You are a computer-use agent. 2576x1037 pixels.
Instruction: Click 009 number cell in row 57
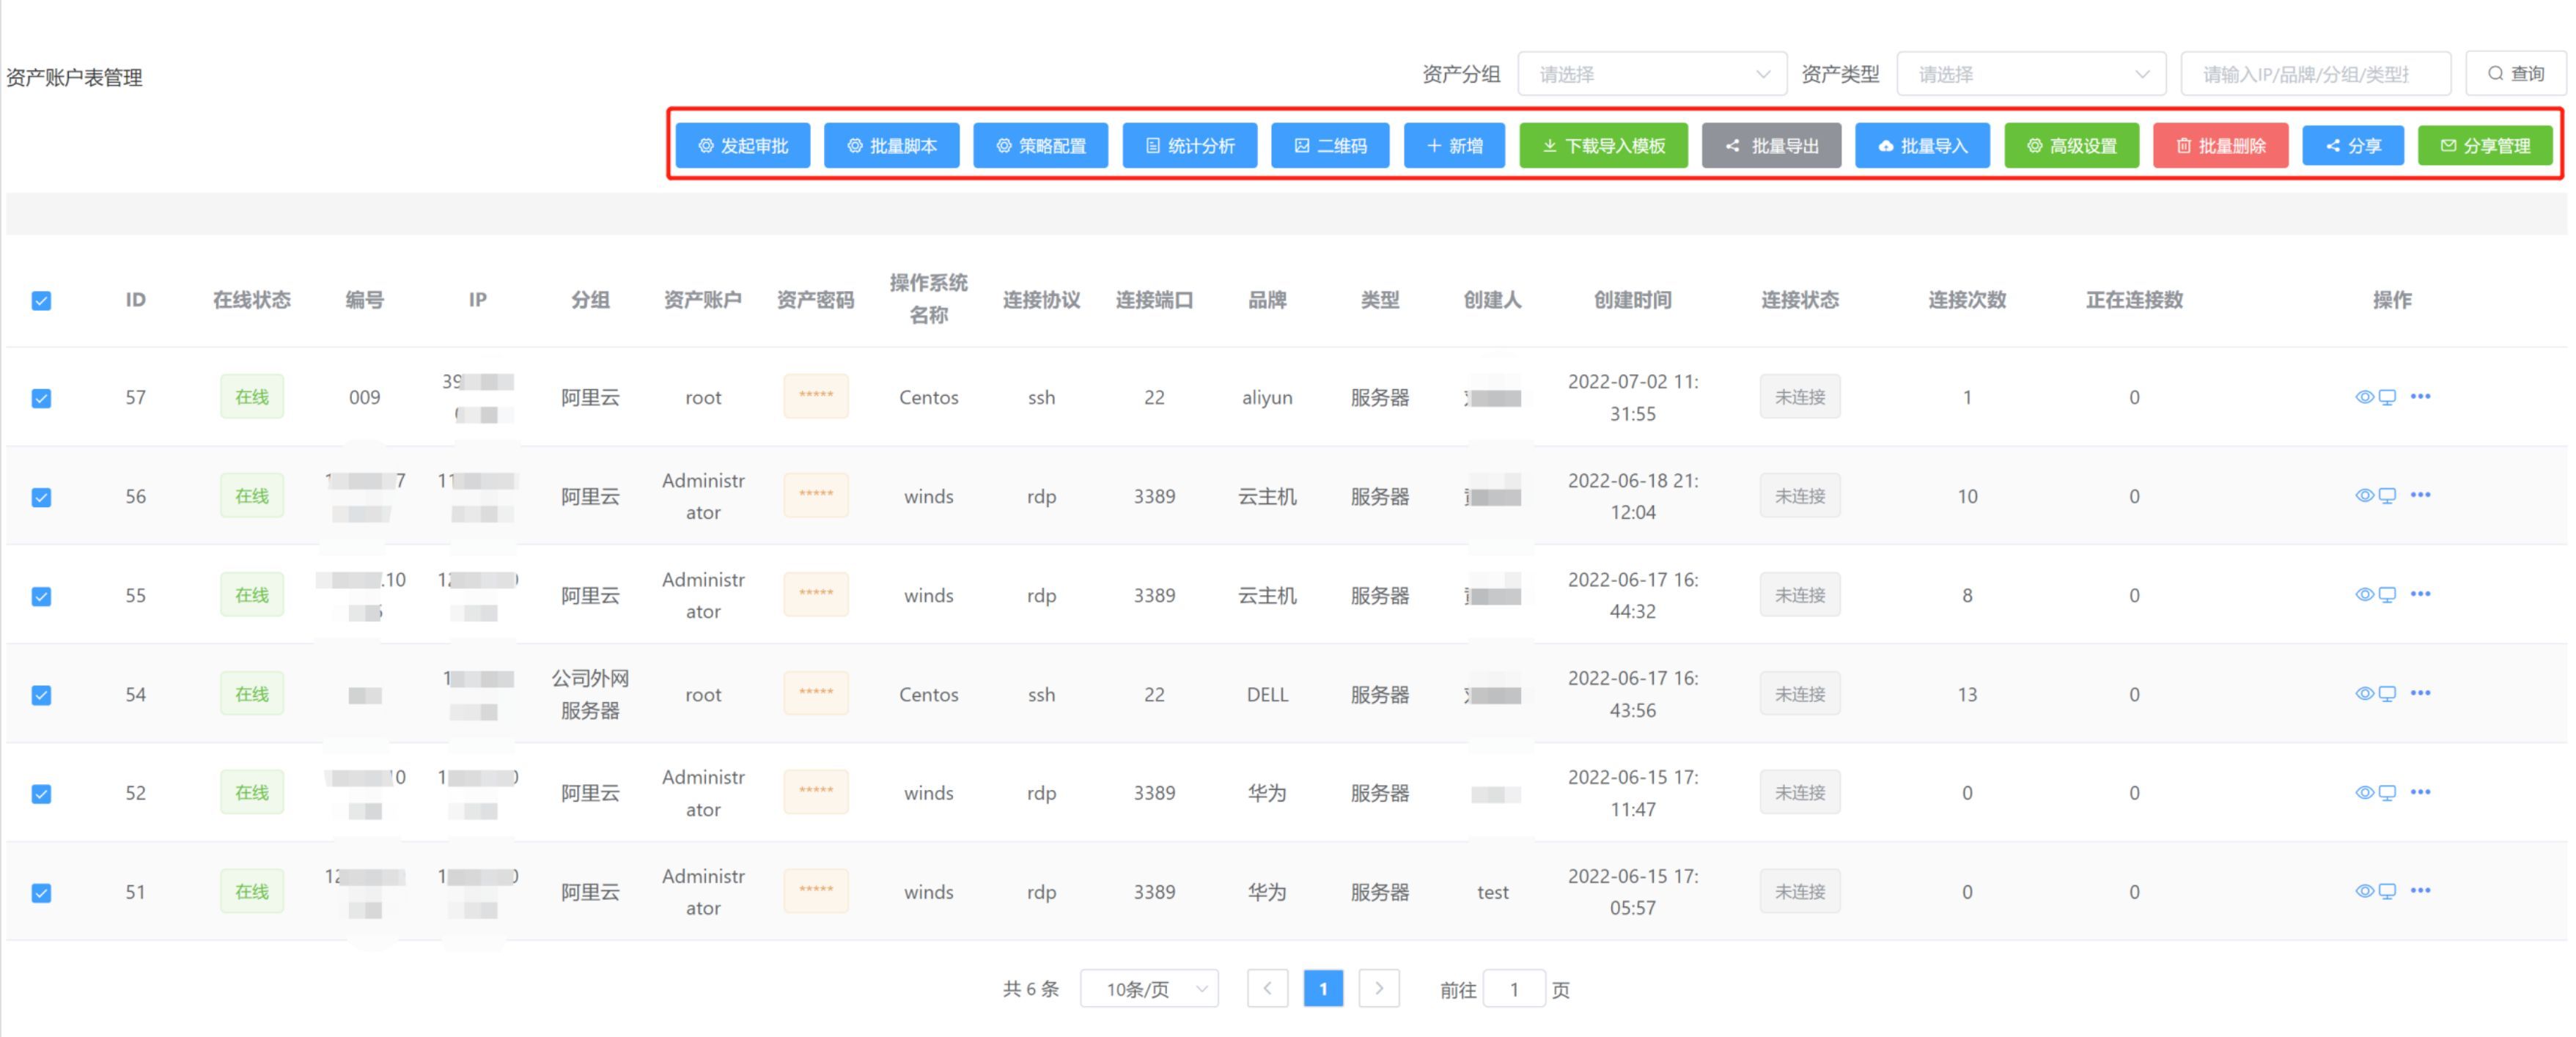(364, 397)
